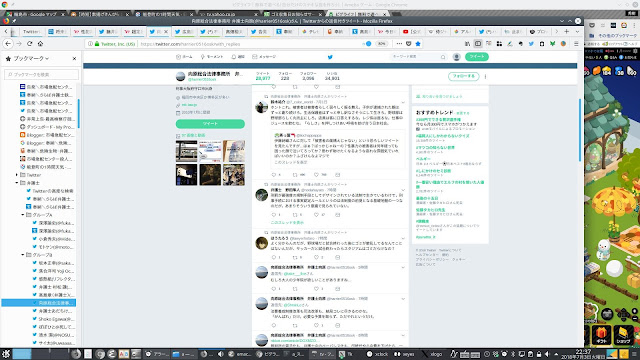Open the Firefox home page icon
This screenshot has height=360, width=640.
40,43
